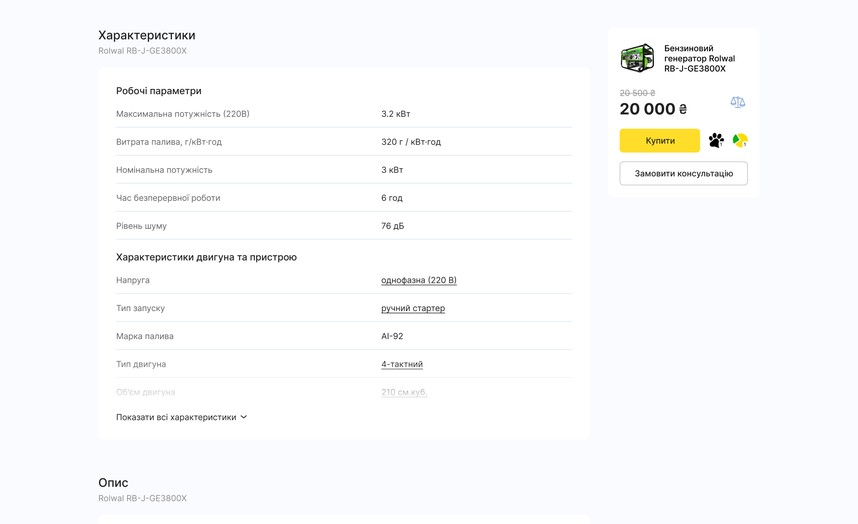This screenshot has height=524, width=858.
Task: Click the Марка палива label
Action: 145,336
